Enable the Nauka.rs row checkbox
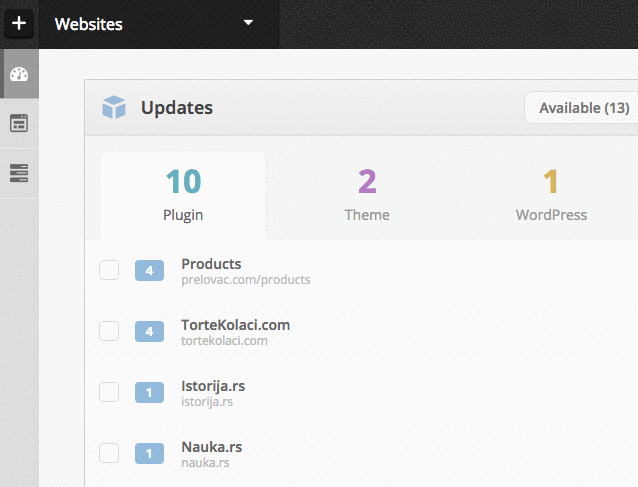Screen dimensions: 638x487 (109, 453)
